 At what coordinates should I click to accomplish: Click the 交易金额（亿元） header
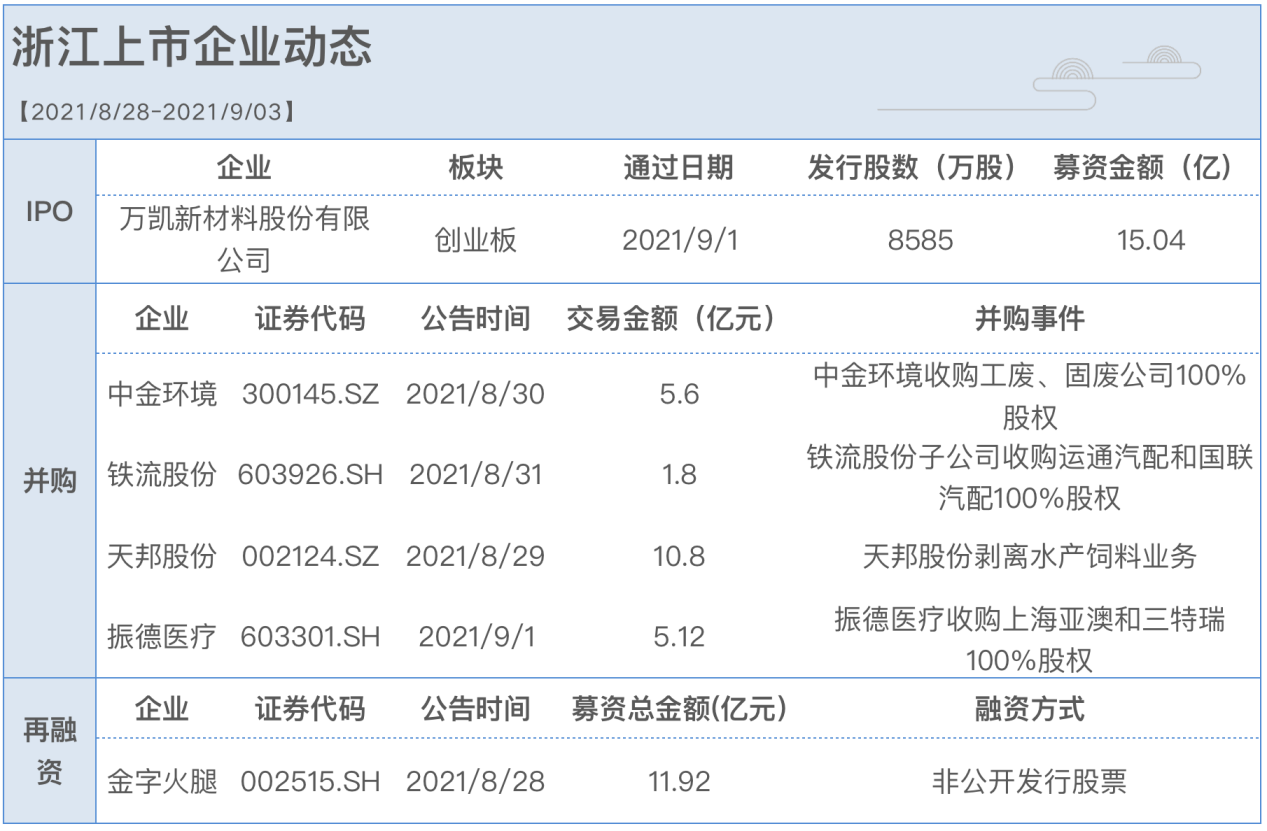point(671,319)
